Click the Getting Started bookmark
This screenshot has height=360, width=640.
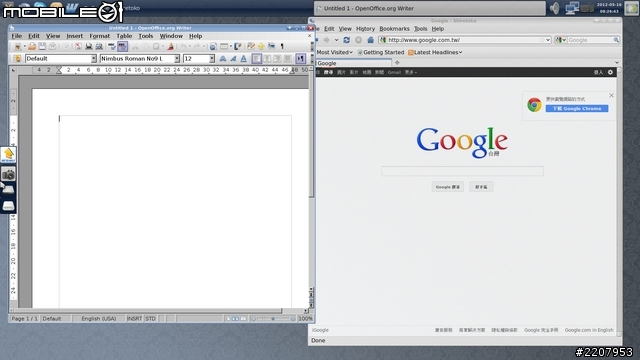(381, 53)
